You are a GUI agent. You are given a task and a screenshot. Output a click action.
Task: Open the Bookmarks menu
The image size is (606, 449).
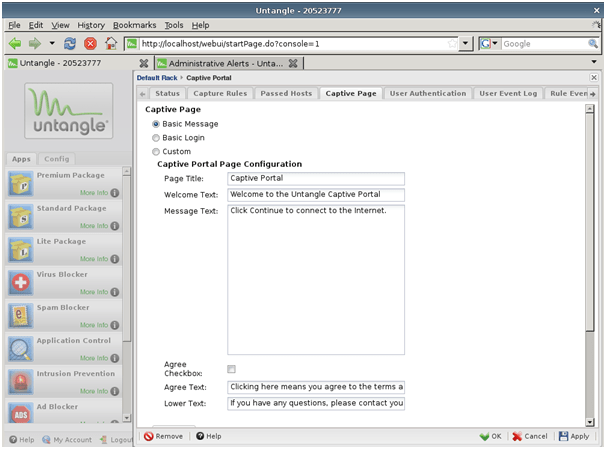point(134,24)
